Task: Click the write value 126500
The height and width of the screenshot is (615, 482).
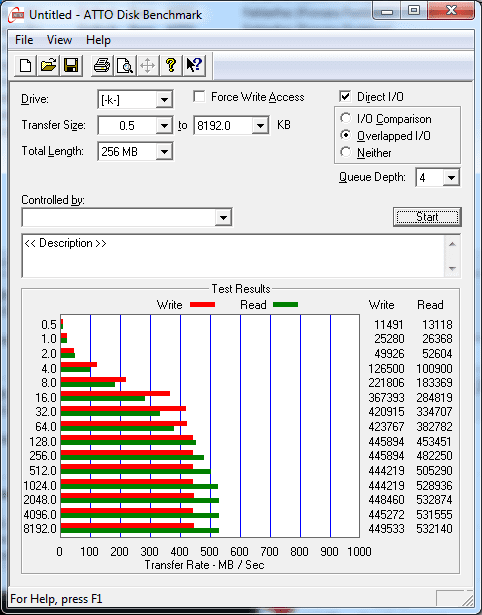Action: 386,369
